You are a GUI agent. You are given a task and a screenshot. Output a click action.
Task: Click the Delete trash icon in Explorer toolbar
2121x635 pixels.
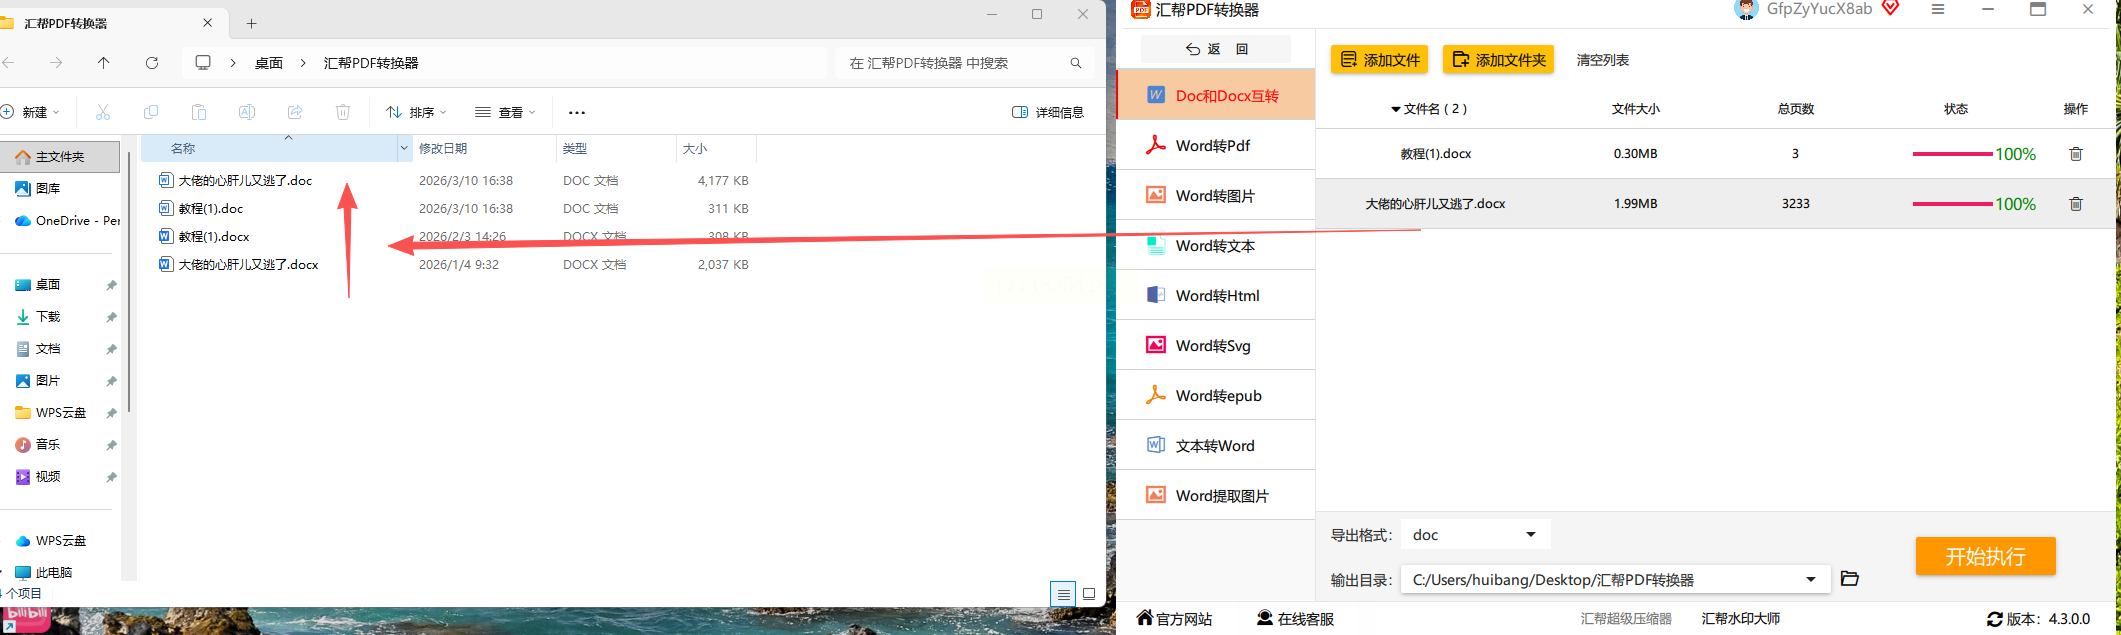pyautogui.click(x=343, y=112)
